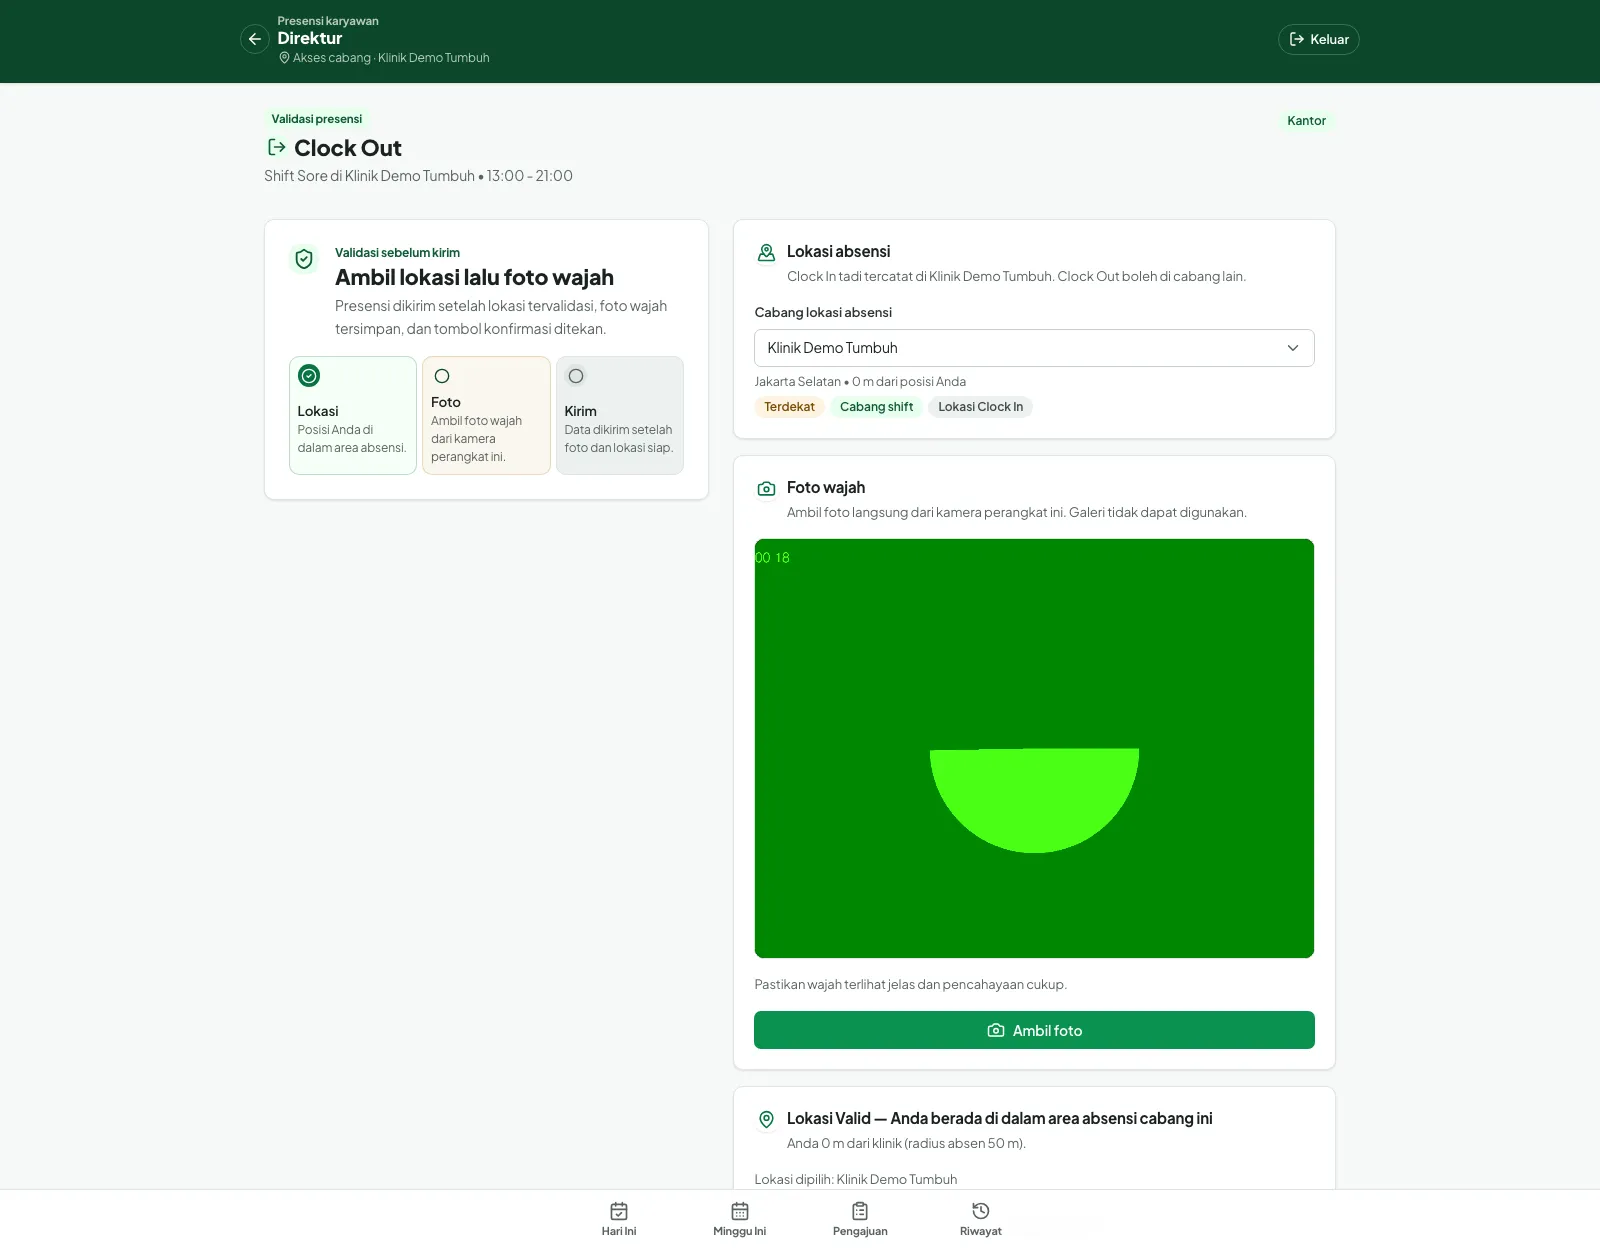The width and height of the screenshot is (1600, 1250).
Task: Click the Lokasi dipilih: Klinik Demo Tumbuh text
Action: pos(856,1179)
